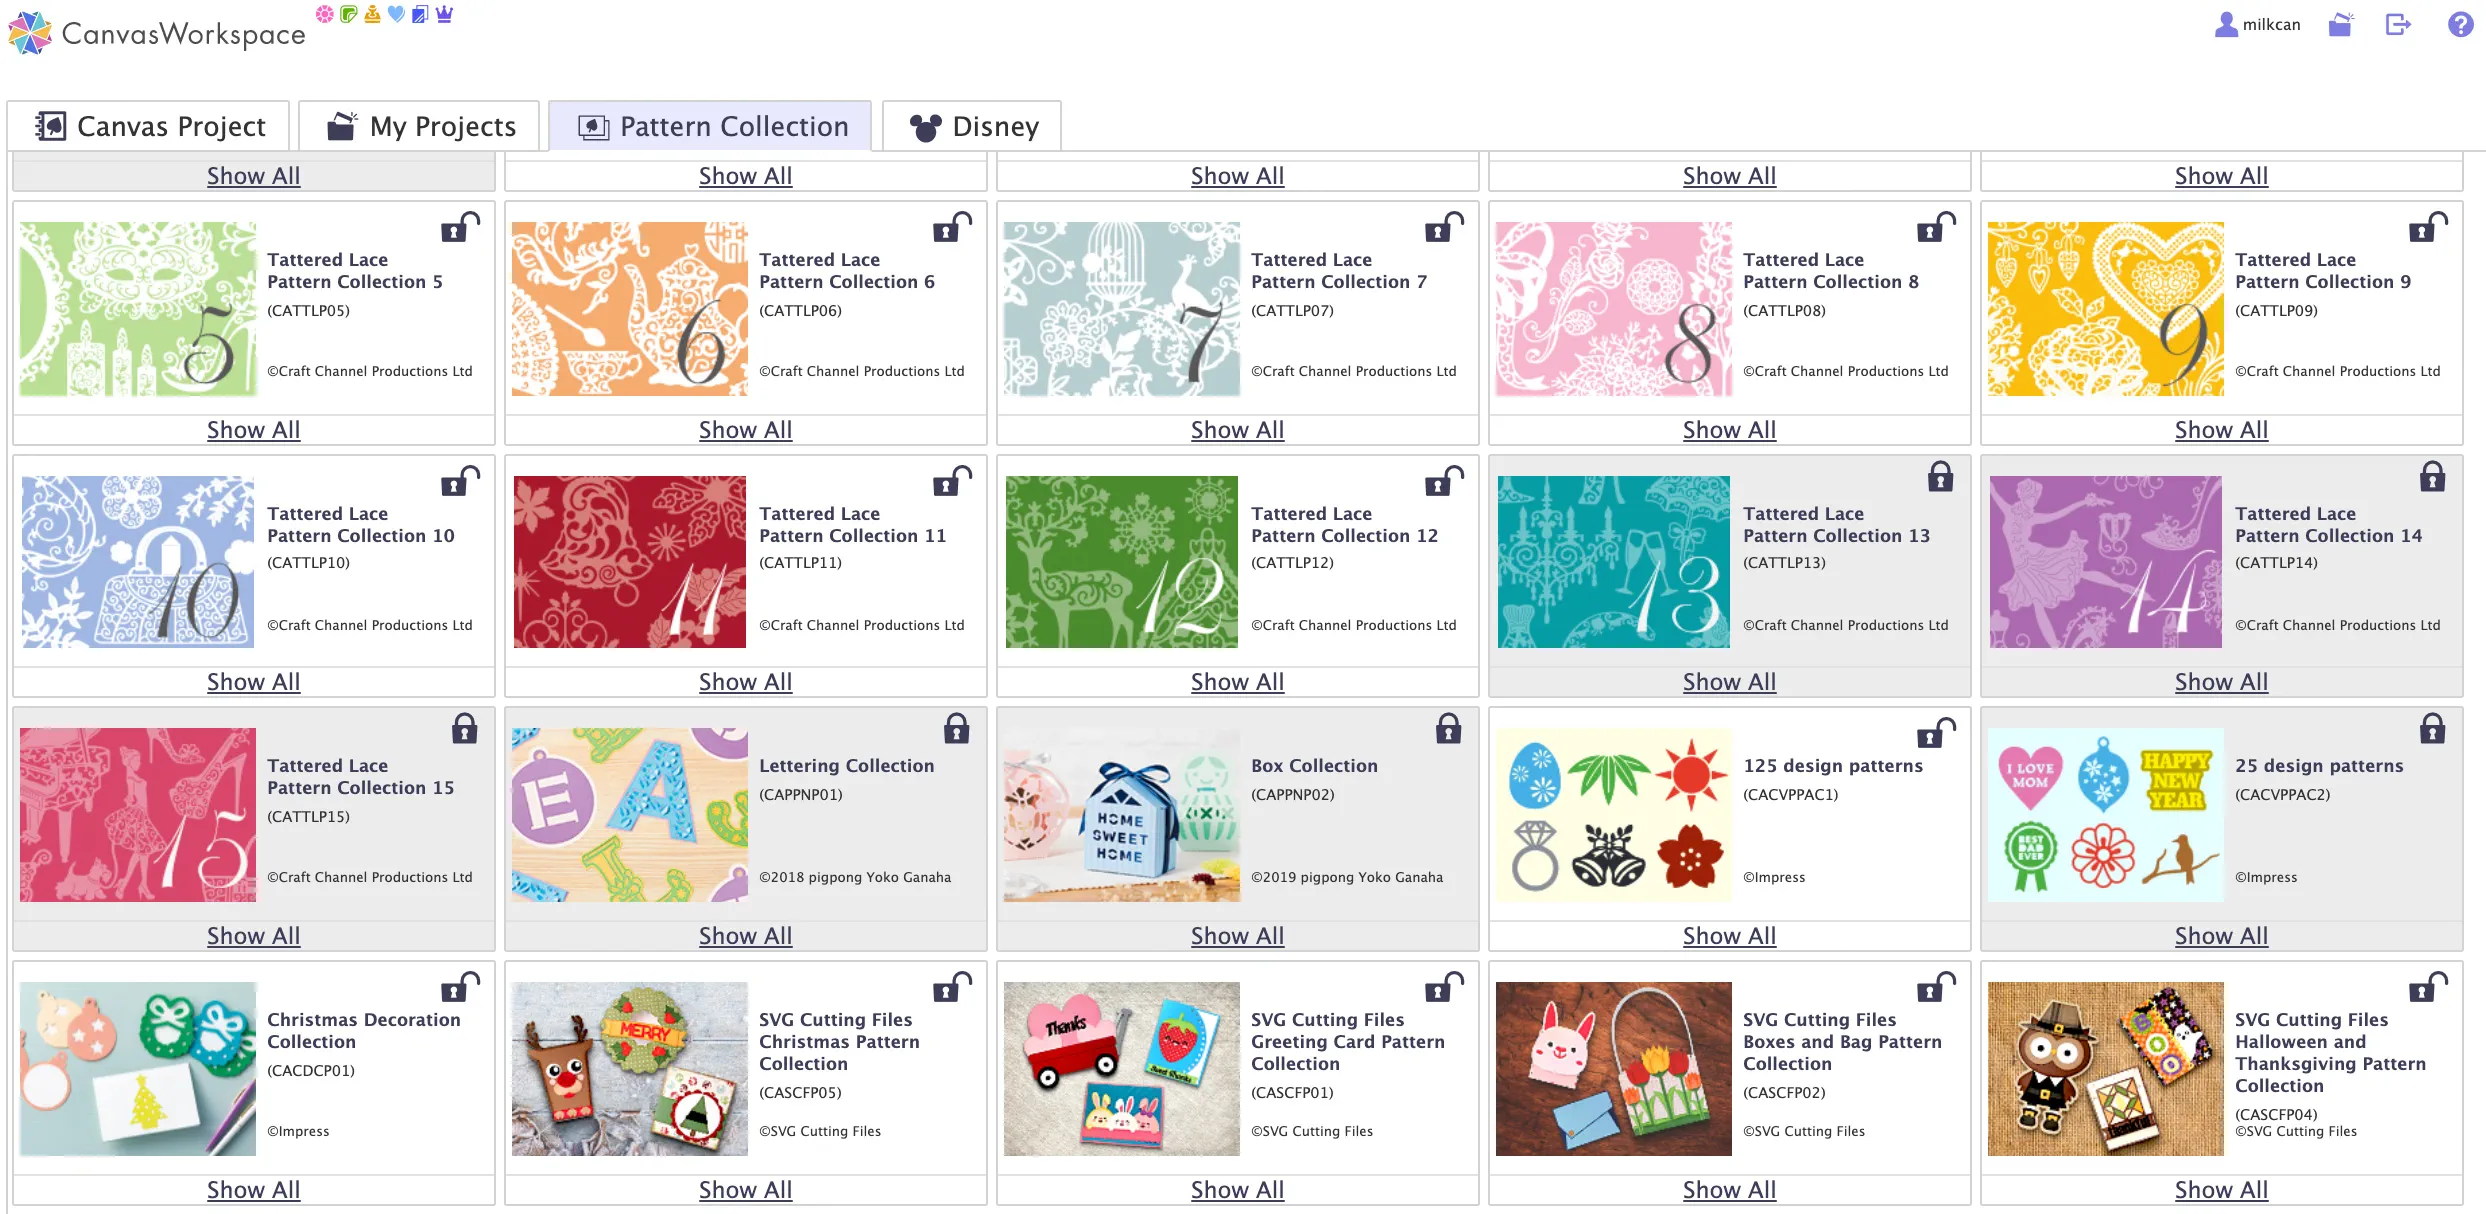The height and width of the screenshot is (1214, 2486).
Task: Open the Disney tab
Action: click(973, 126)
